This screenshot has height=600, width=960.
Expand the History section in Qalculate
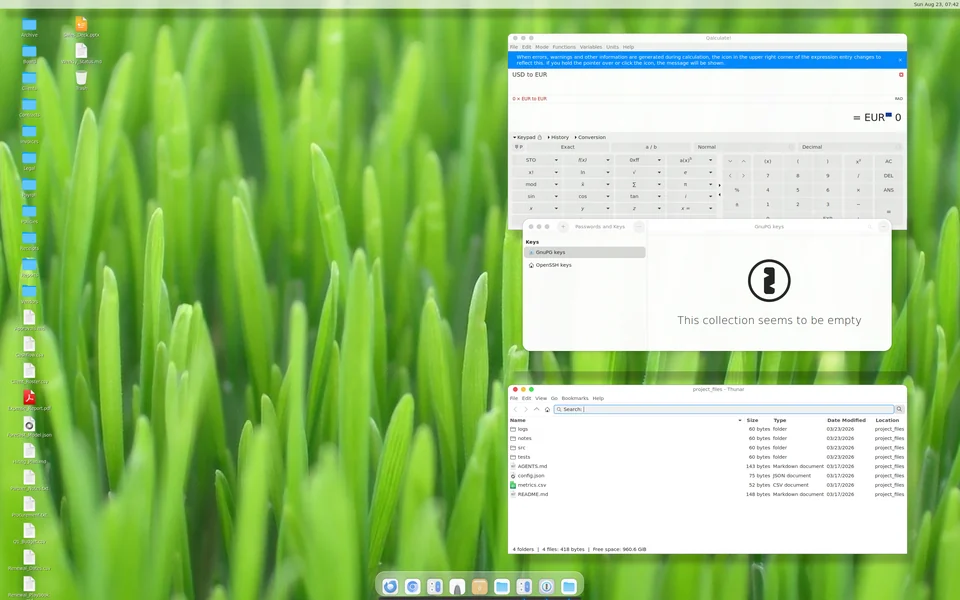tap(558, 137)
